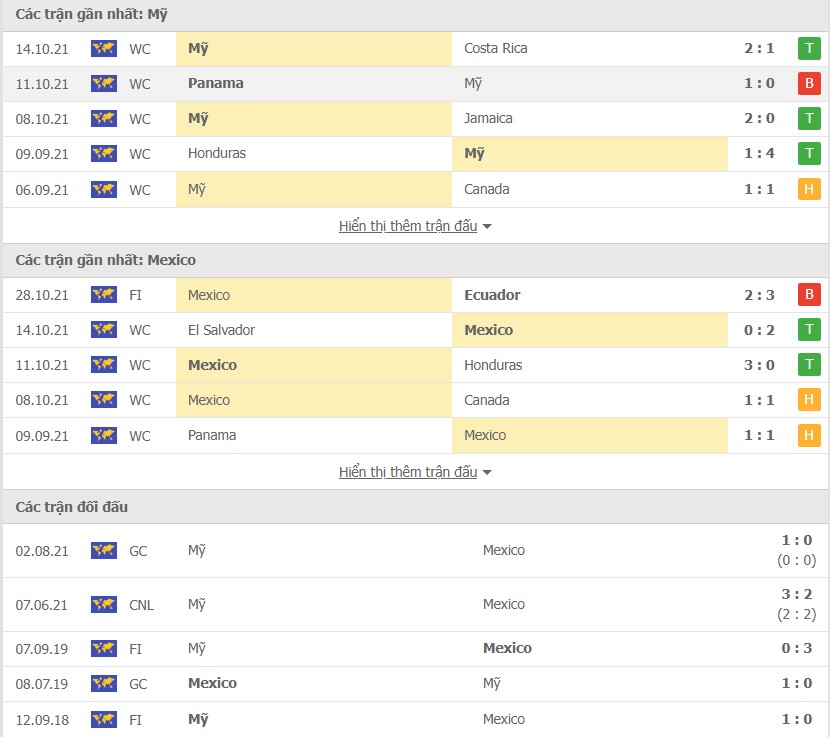
Task: Click the red B result badge for Panama vs Mỹ
Action: click(x=809, y=84)
